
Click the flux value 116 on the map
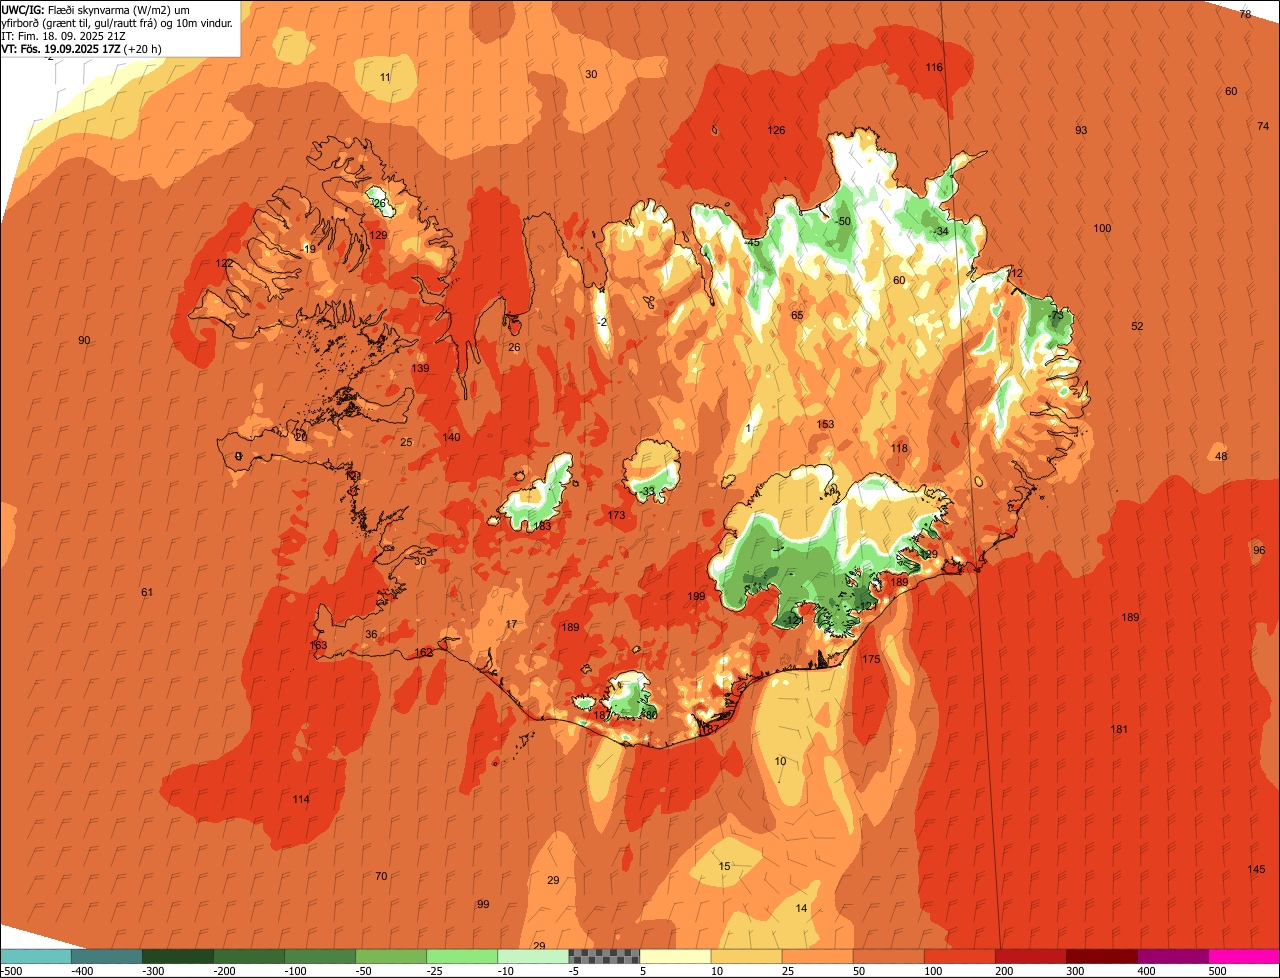pos(934,68)
